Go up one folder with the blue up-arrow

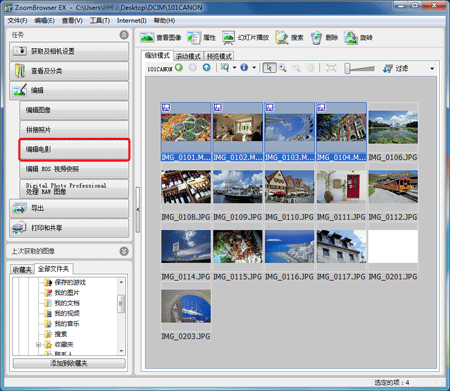(207, 68)
